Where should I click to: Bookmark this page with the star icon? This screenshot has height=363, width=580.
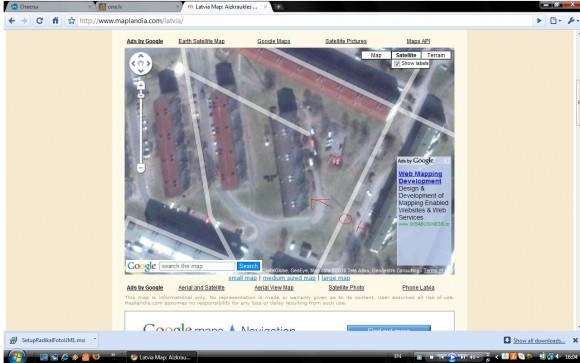[x=71, y=21]
